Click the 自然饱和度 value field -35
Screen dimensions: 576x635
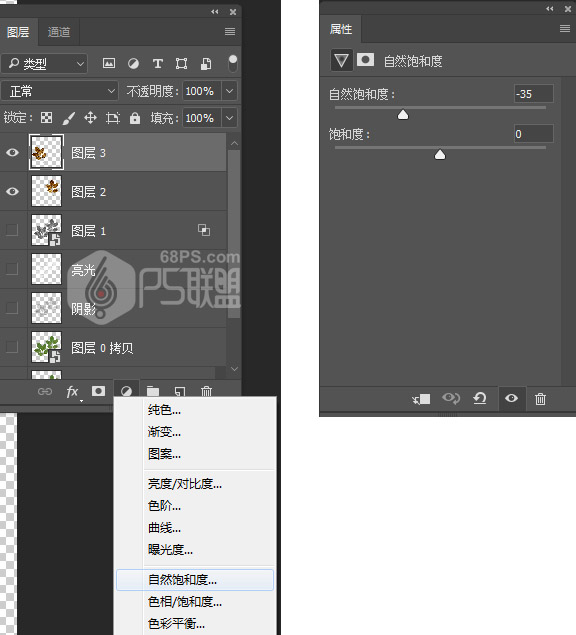pyautogui.click(x=533, y=94)
